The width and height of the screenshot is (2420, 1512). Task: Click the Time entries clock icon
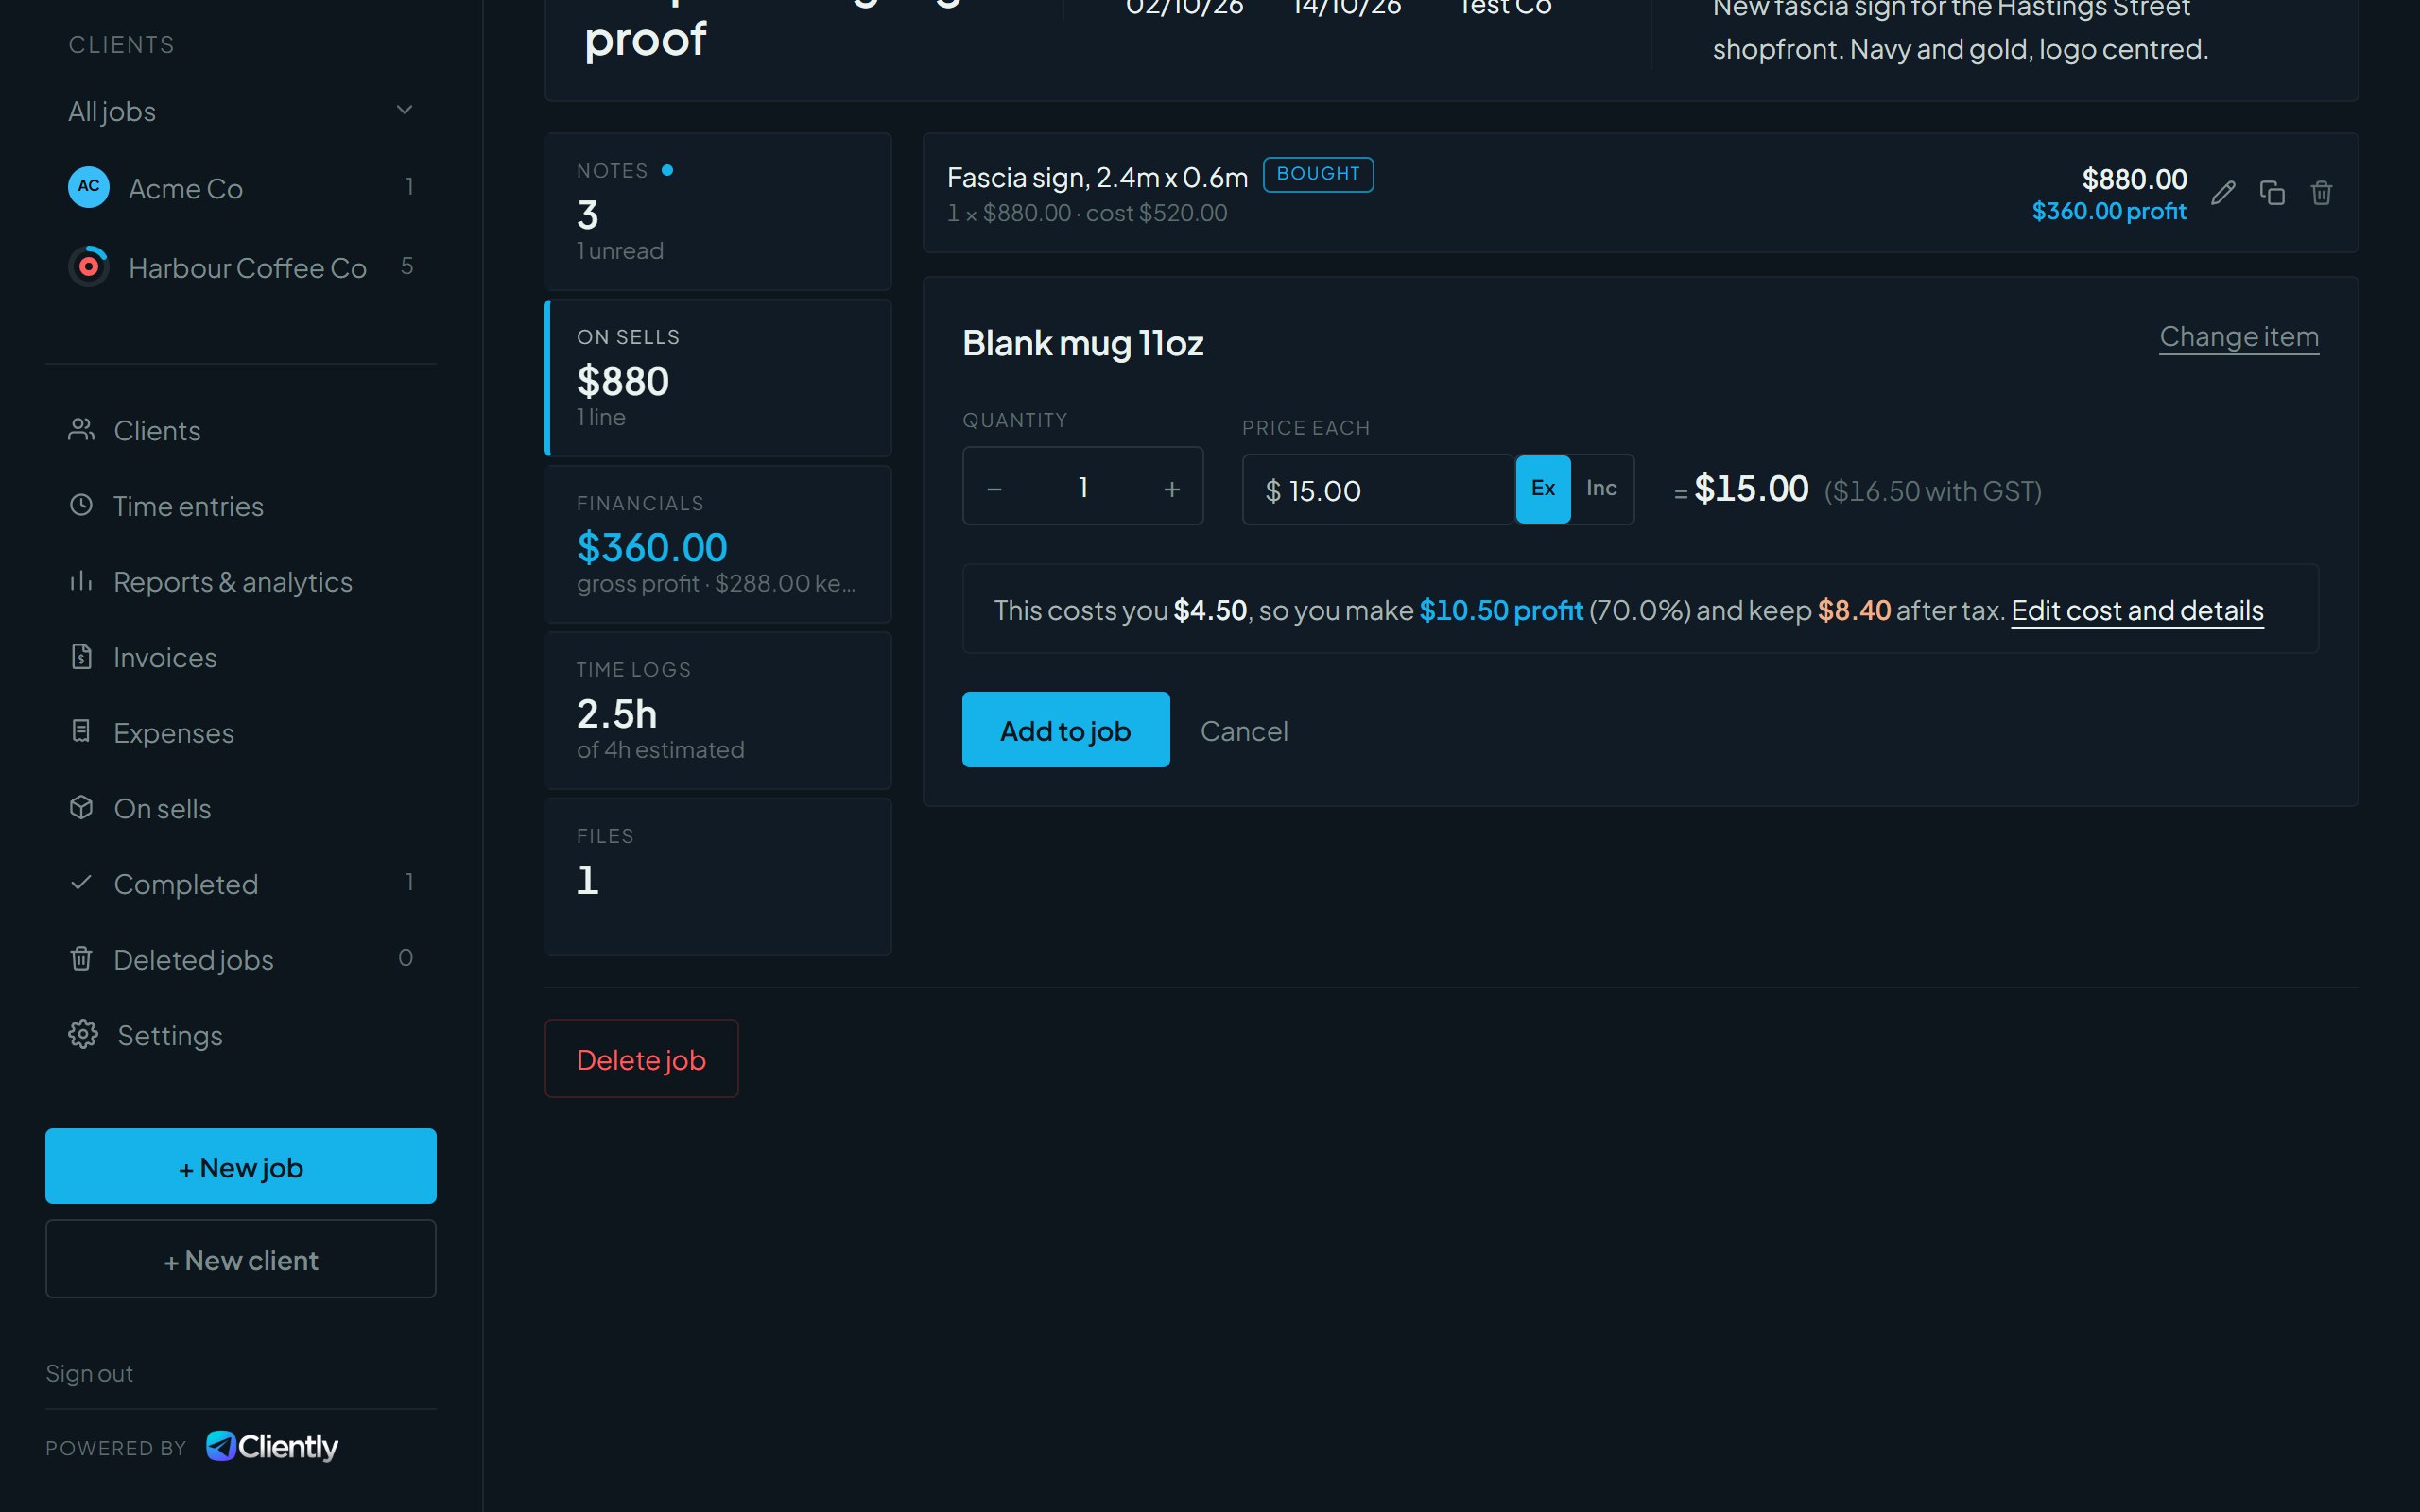click(x=81, y=505)
